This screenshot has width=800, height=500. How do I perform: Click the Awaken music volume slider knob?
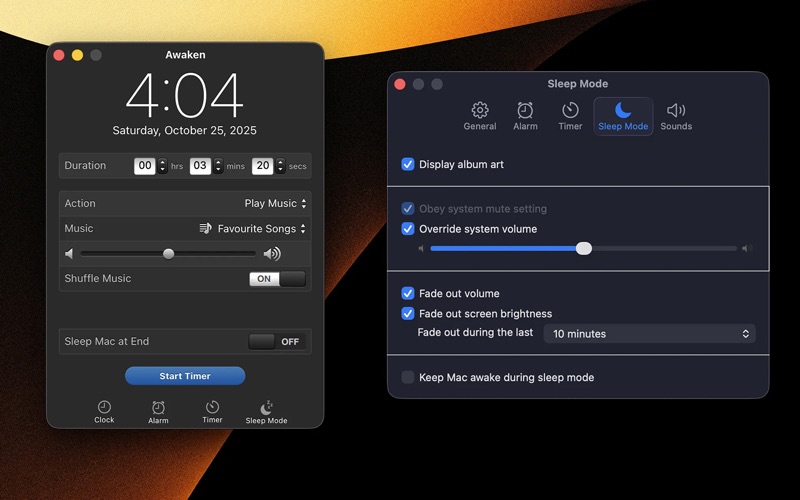click(168, 254)
